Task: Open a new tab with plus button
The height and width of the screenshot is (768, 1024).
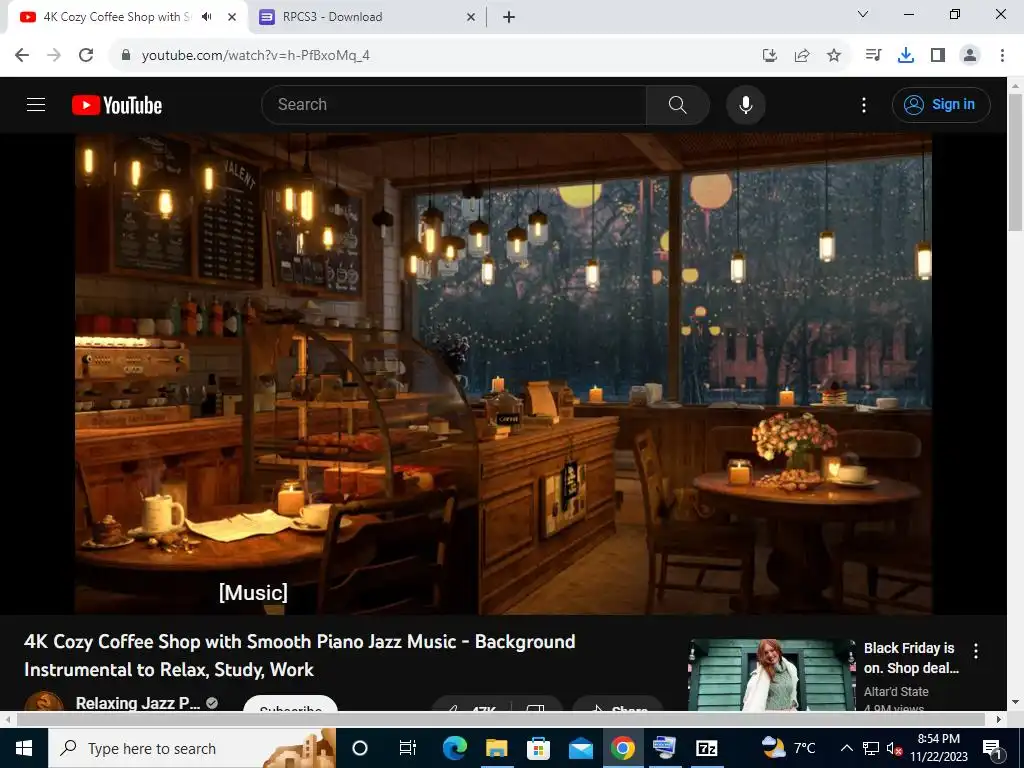Action: point(509,17)
